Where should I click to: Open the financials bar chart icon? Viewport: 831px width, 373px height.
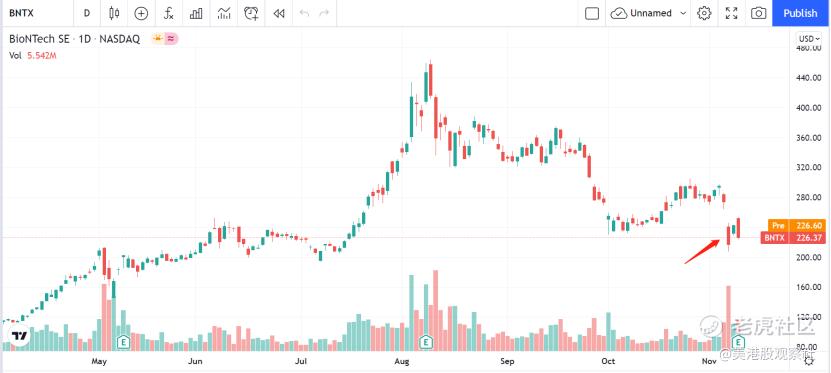coord(196,13)
